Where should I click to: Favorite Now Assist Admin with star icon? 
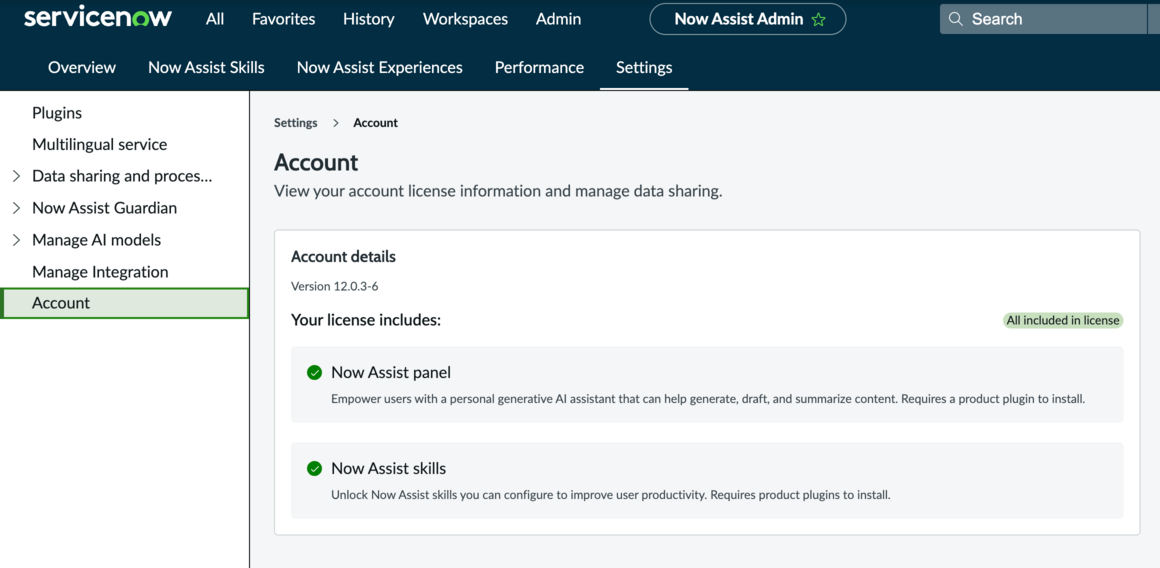point(818,20)
